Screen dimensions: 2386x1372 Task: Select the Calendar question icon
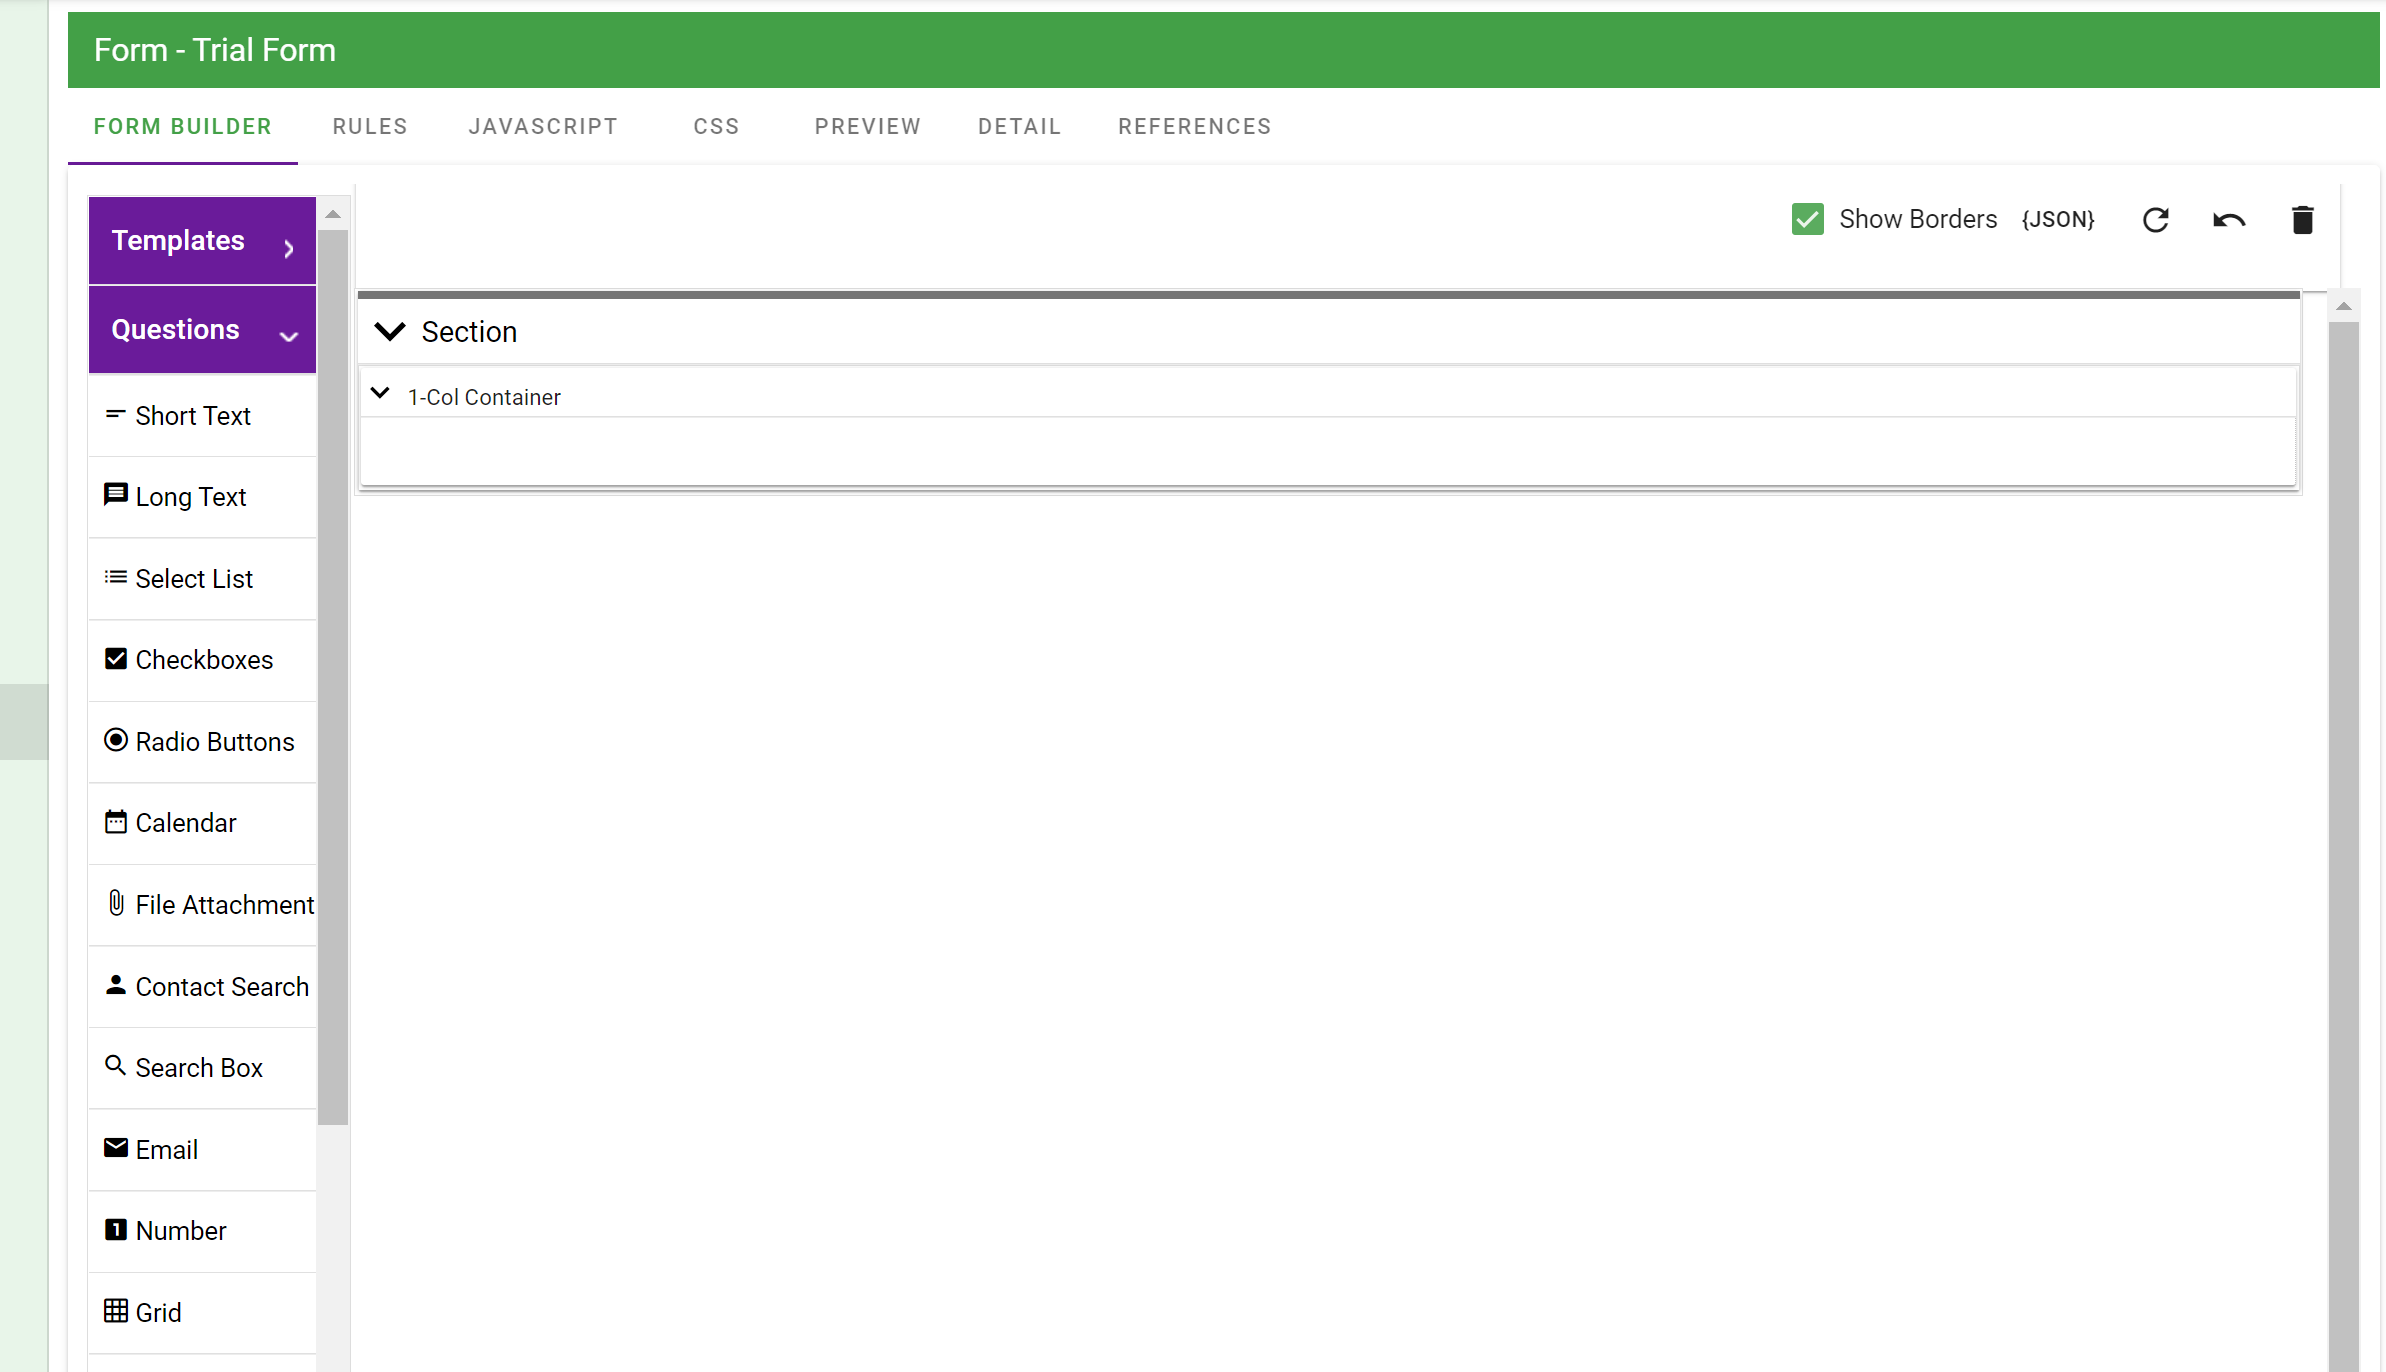pos(116,822)
